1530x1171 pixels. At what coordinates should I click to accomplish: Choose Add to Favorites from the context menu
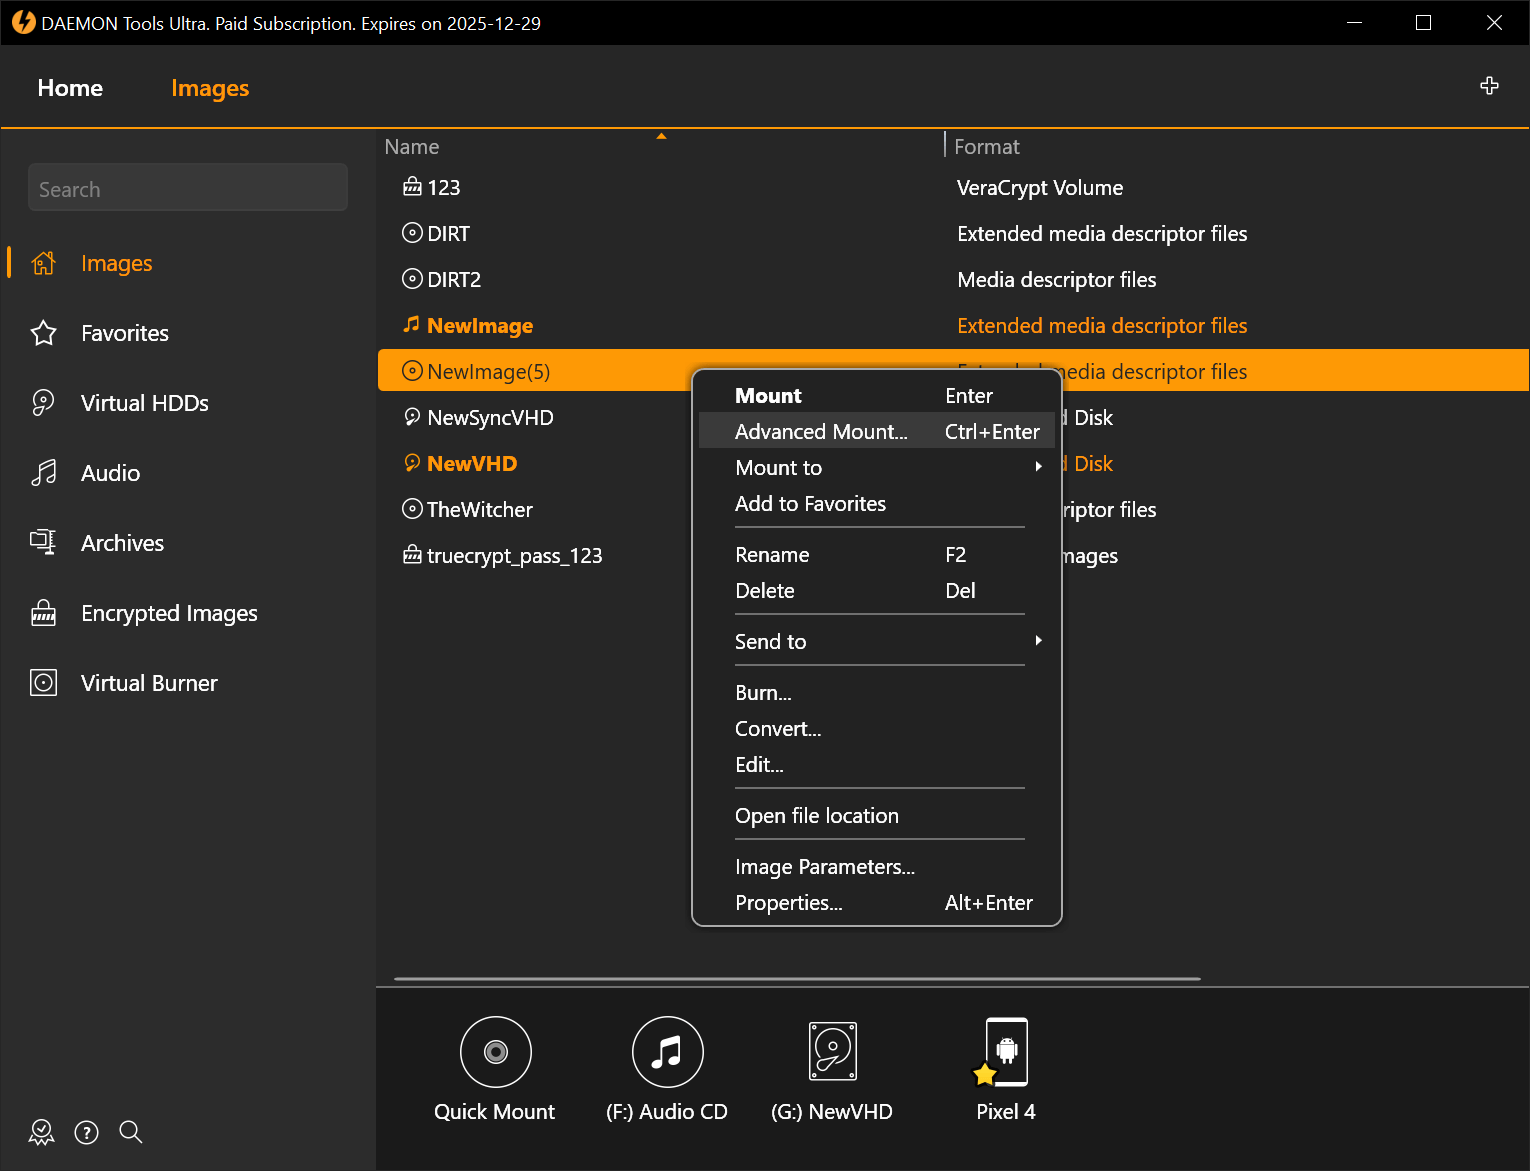point(810,503)
